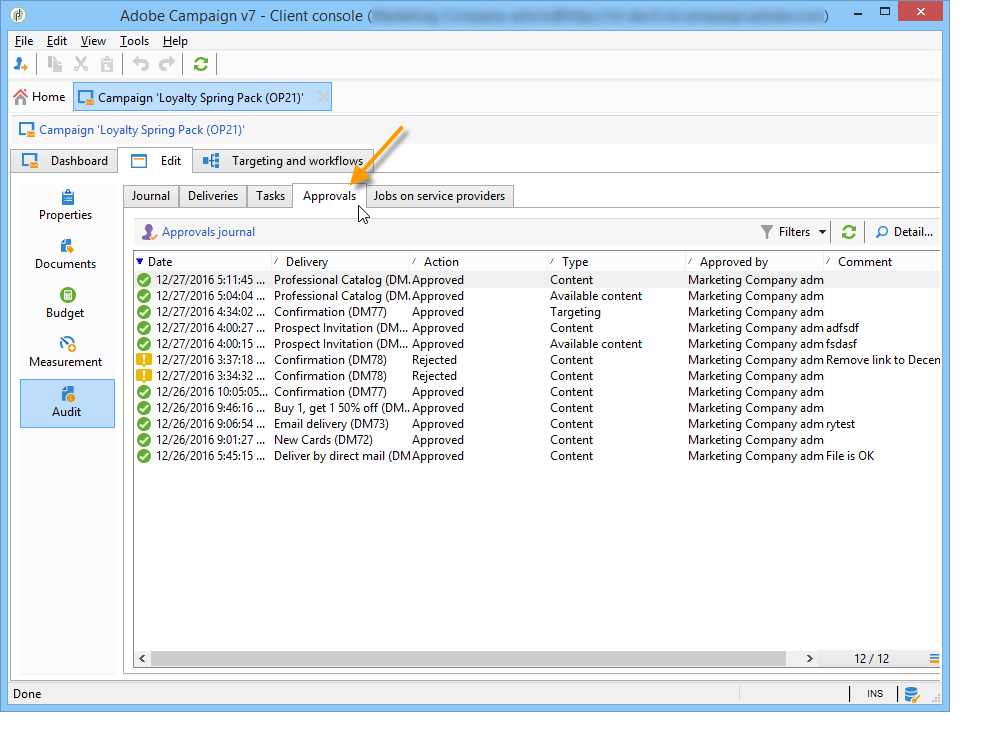The width and height of the screenshot is (981, 746).
Task: Refresh the approvals journal list
Action: click(x=848, y=232)
